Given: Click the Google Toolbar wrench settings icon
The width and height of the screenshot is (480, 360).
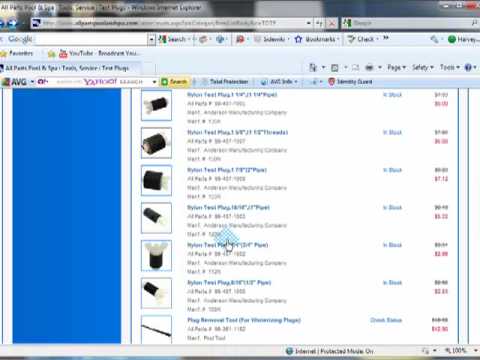Looking at the screenshot, I should click(434, 39).
